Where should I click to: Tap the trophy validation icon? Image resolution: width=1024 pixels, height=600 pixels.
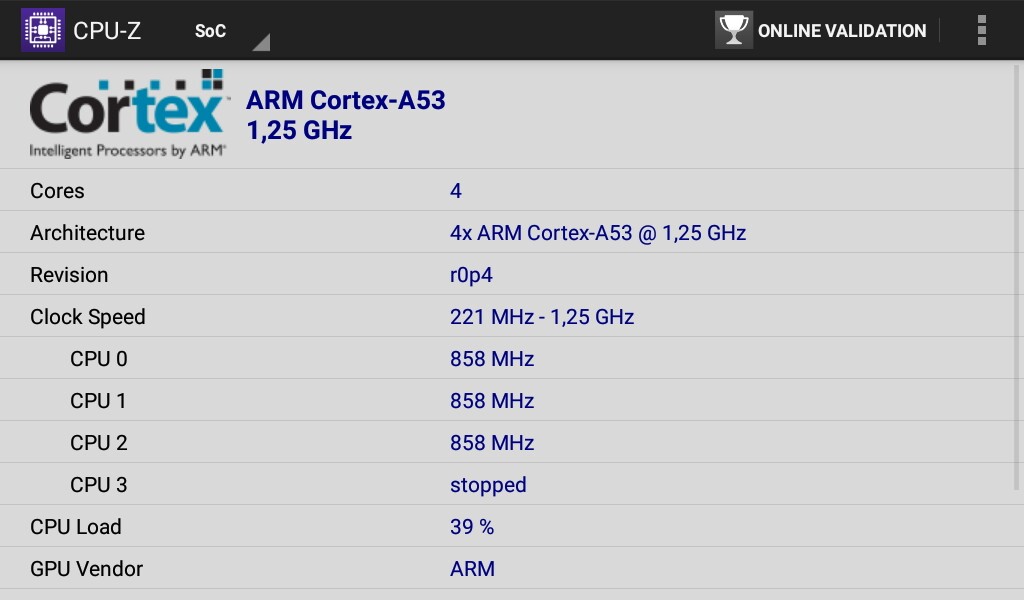point(733,30)
